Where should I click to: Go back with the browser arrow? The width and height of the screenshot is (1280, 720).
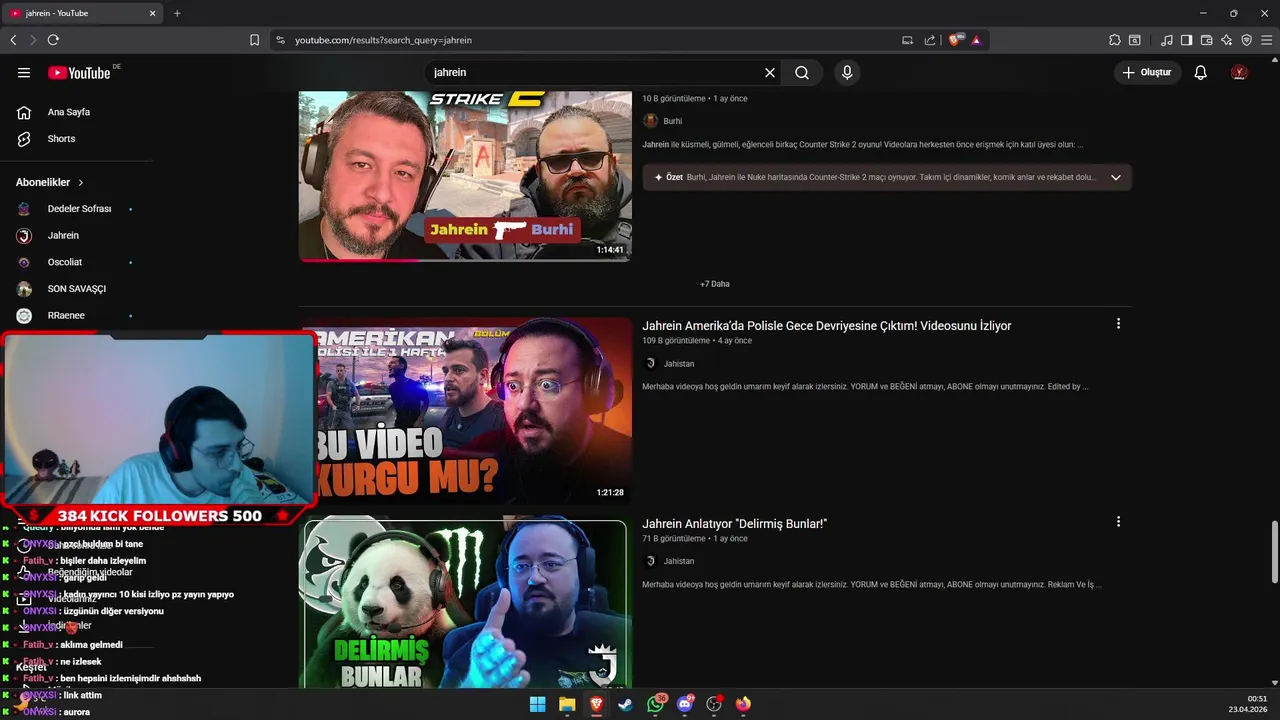point(13,40)
